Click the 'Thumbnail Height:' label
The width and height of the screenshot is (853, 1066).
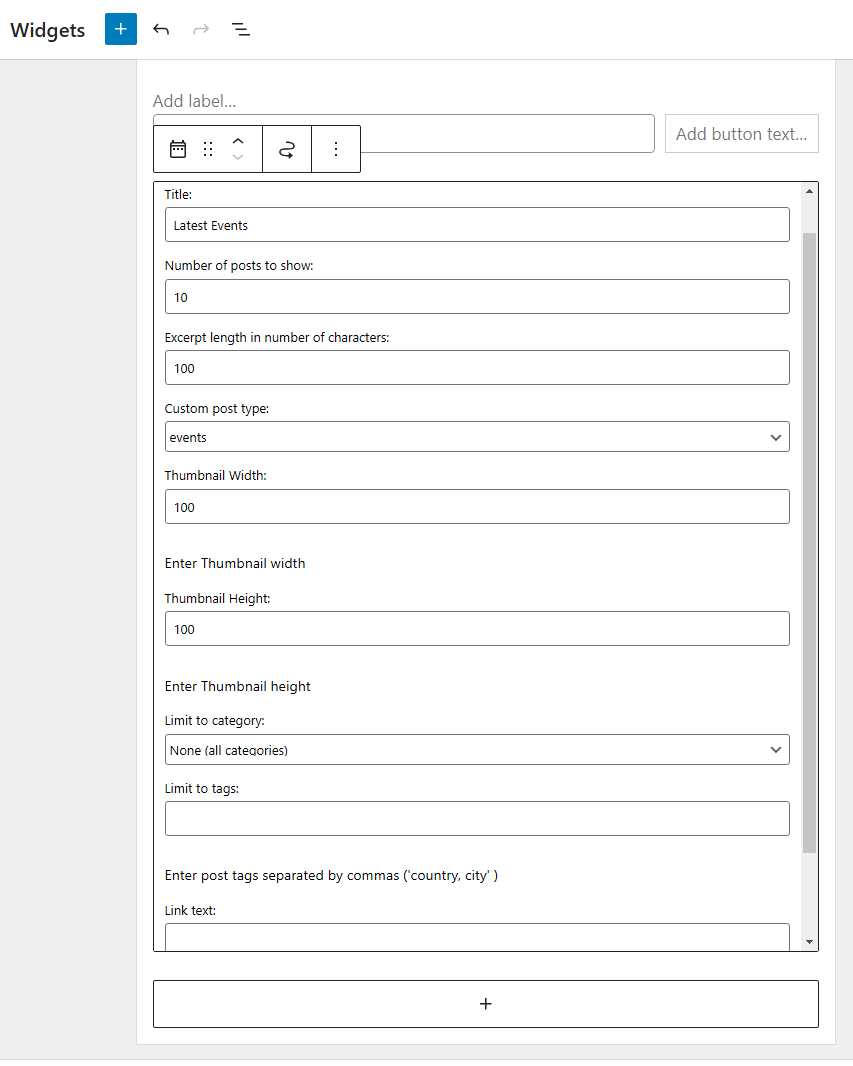[x=217, y=598]
